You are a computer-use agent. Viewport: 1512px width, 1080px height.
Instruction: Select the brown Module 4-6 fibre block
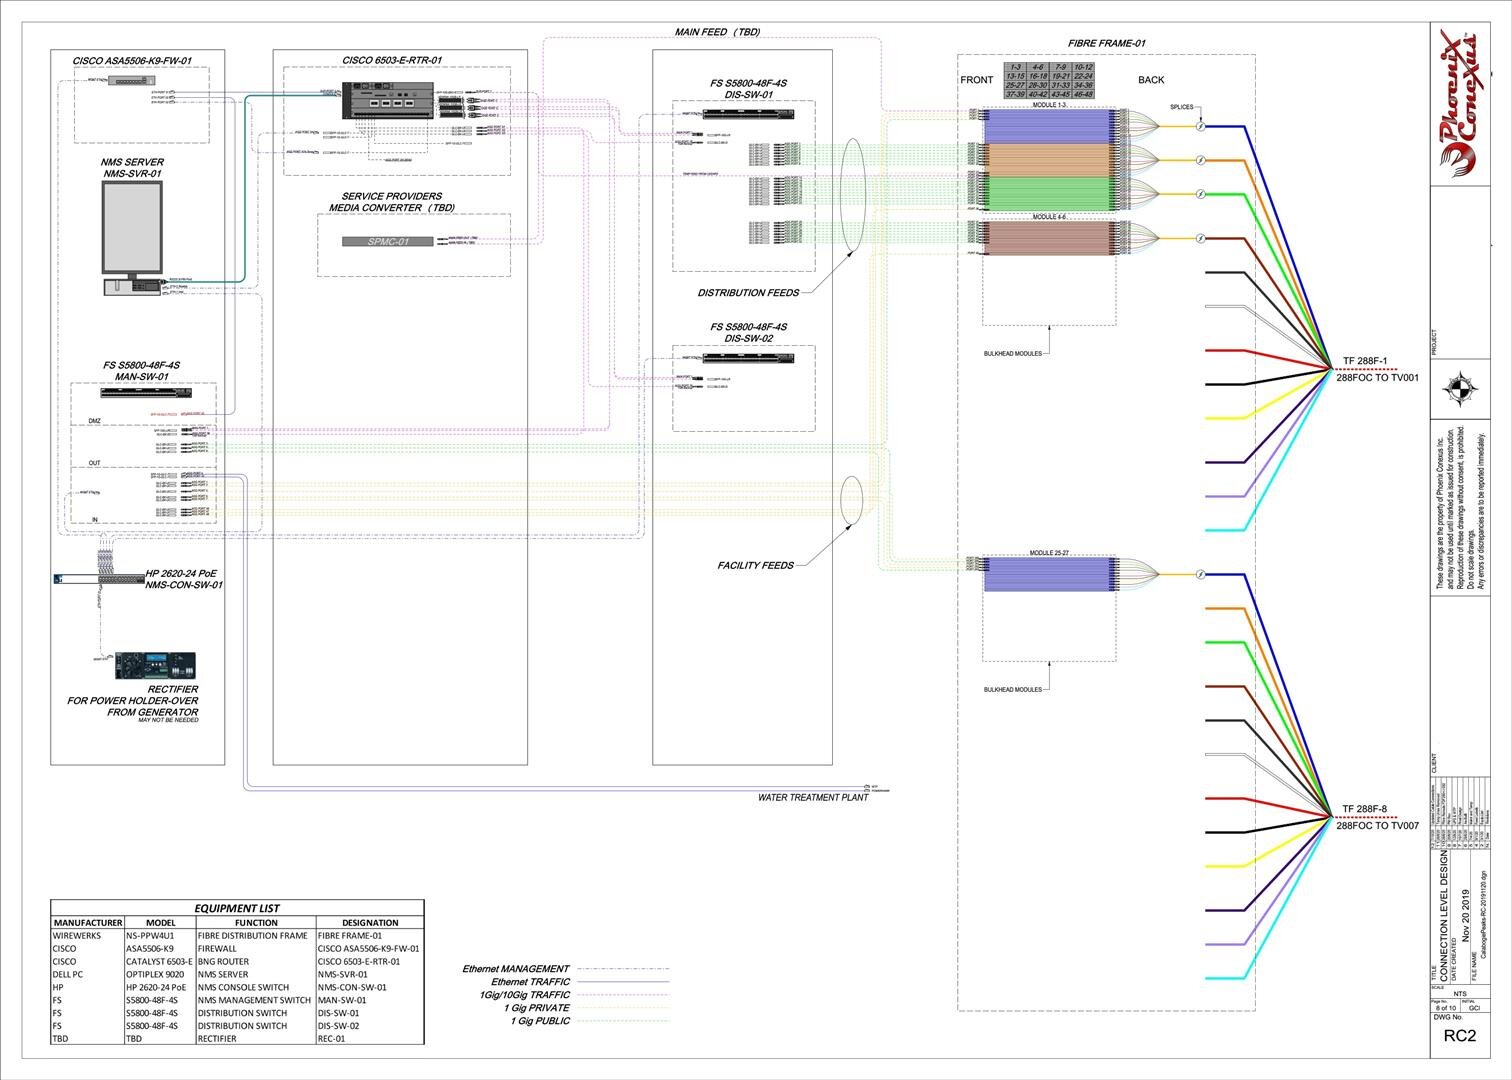[1049, 238]
